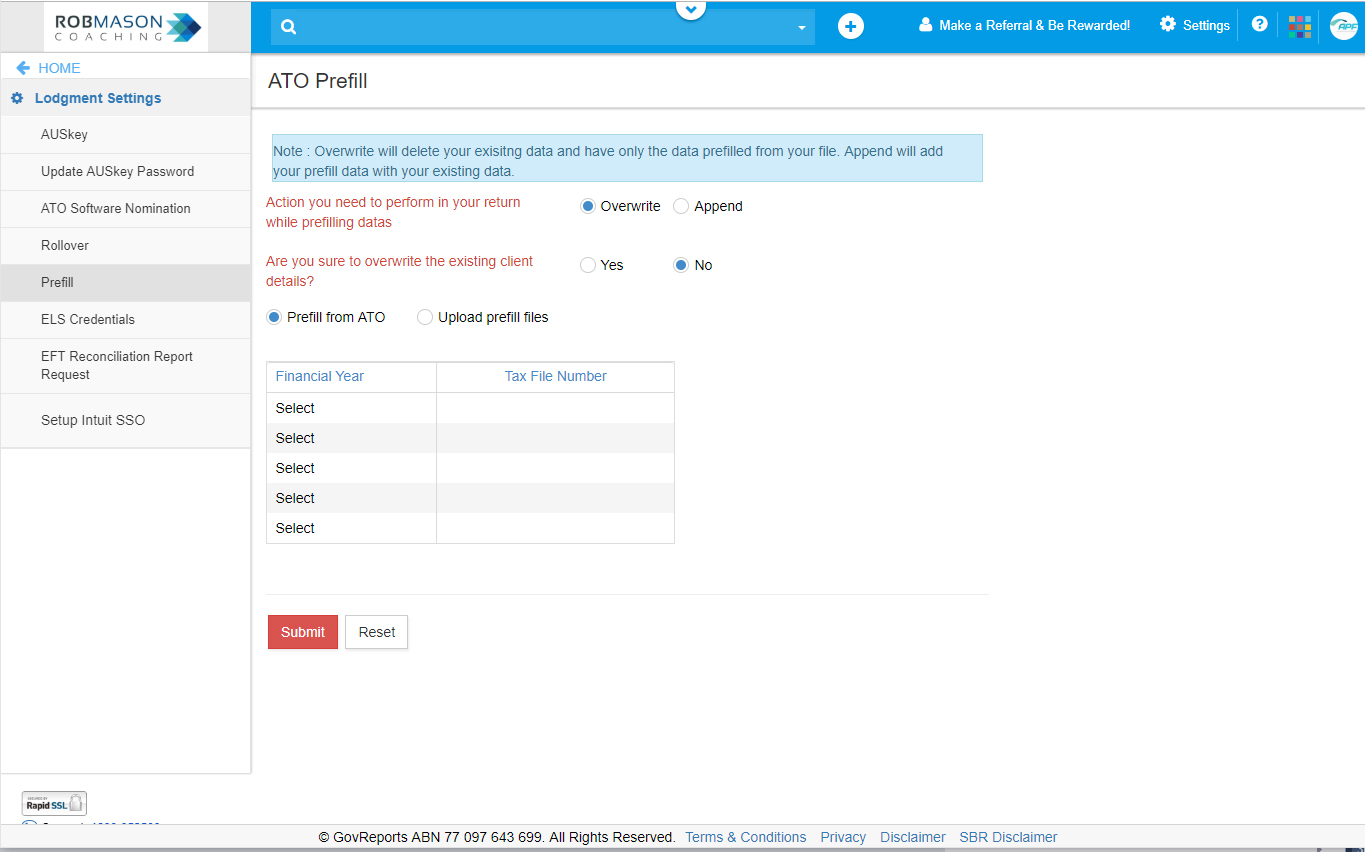Screen dimensions: 1365x852
Task: Click the Tax File Number column header
Action: click(555, 376)
